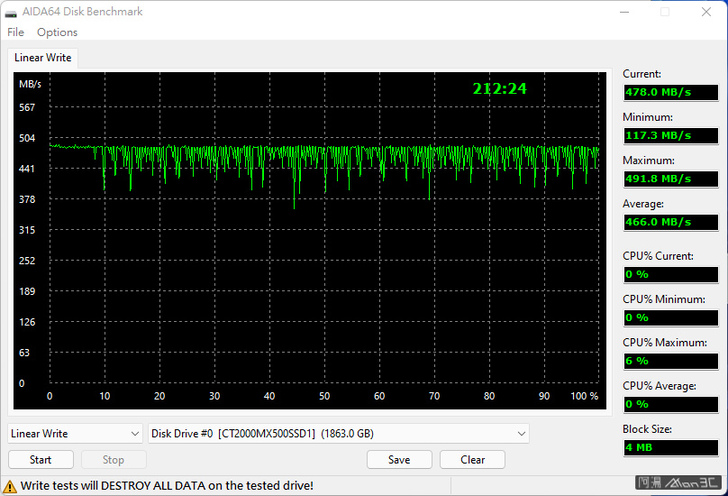Click the Block Size value 4 MB
Screen dimensions: 728x496
tap(671, 447)
